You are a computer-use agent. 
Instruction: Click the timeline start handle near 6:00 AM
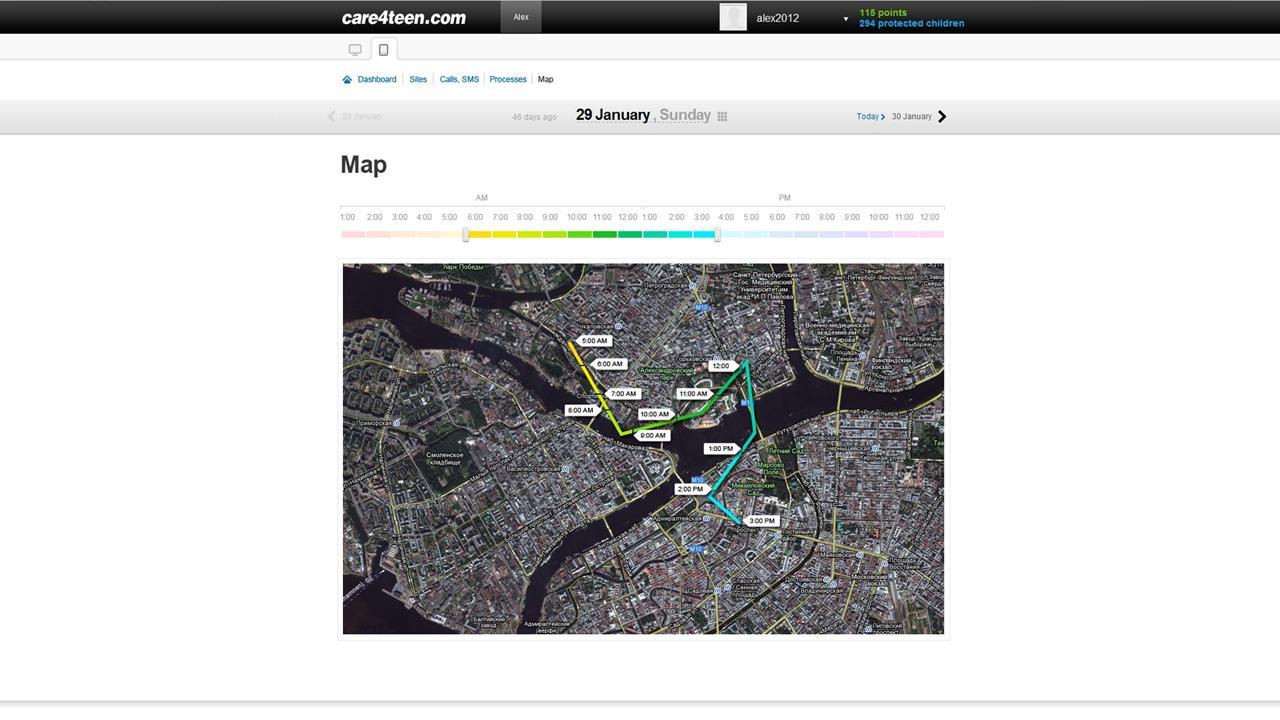(466, 234)
